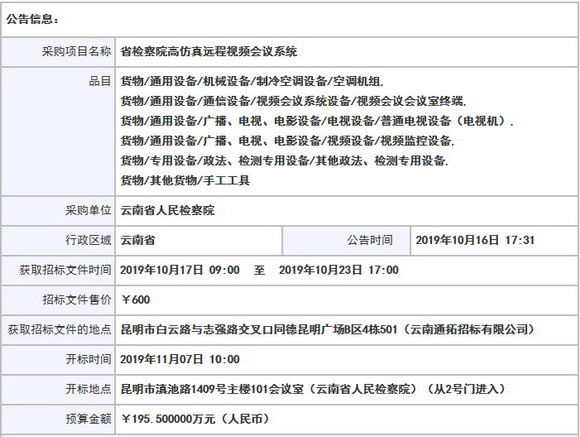Click the bid opening time 2019年11月07日 10:00
This screenshot has width=580, height=437.
[180, 359]
